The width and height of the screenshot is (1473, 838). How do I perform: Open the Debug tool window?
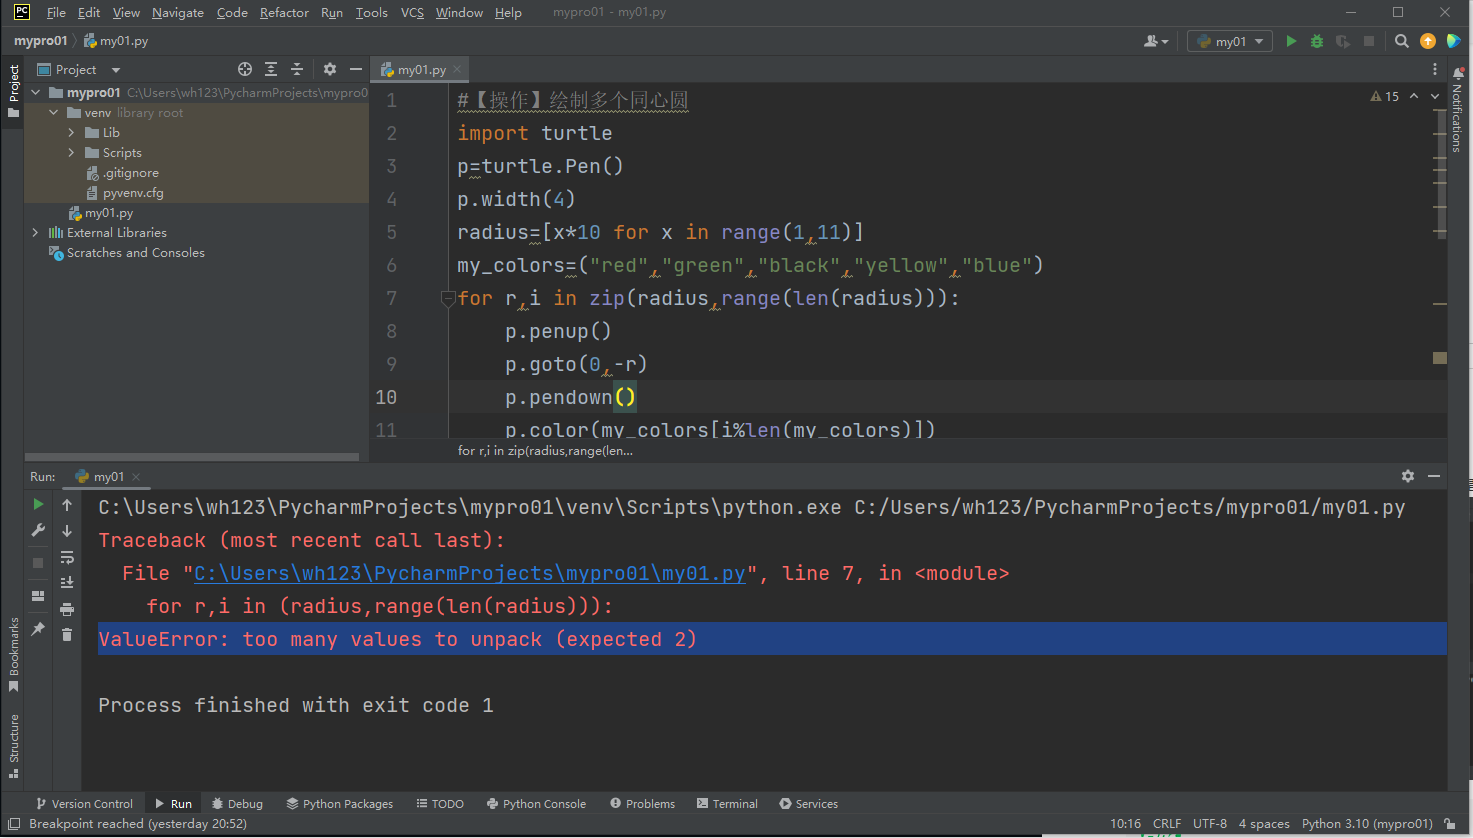237,803
